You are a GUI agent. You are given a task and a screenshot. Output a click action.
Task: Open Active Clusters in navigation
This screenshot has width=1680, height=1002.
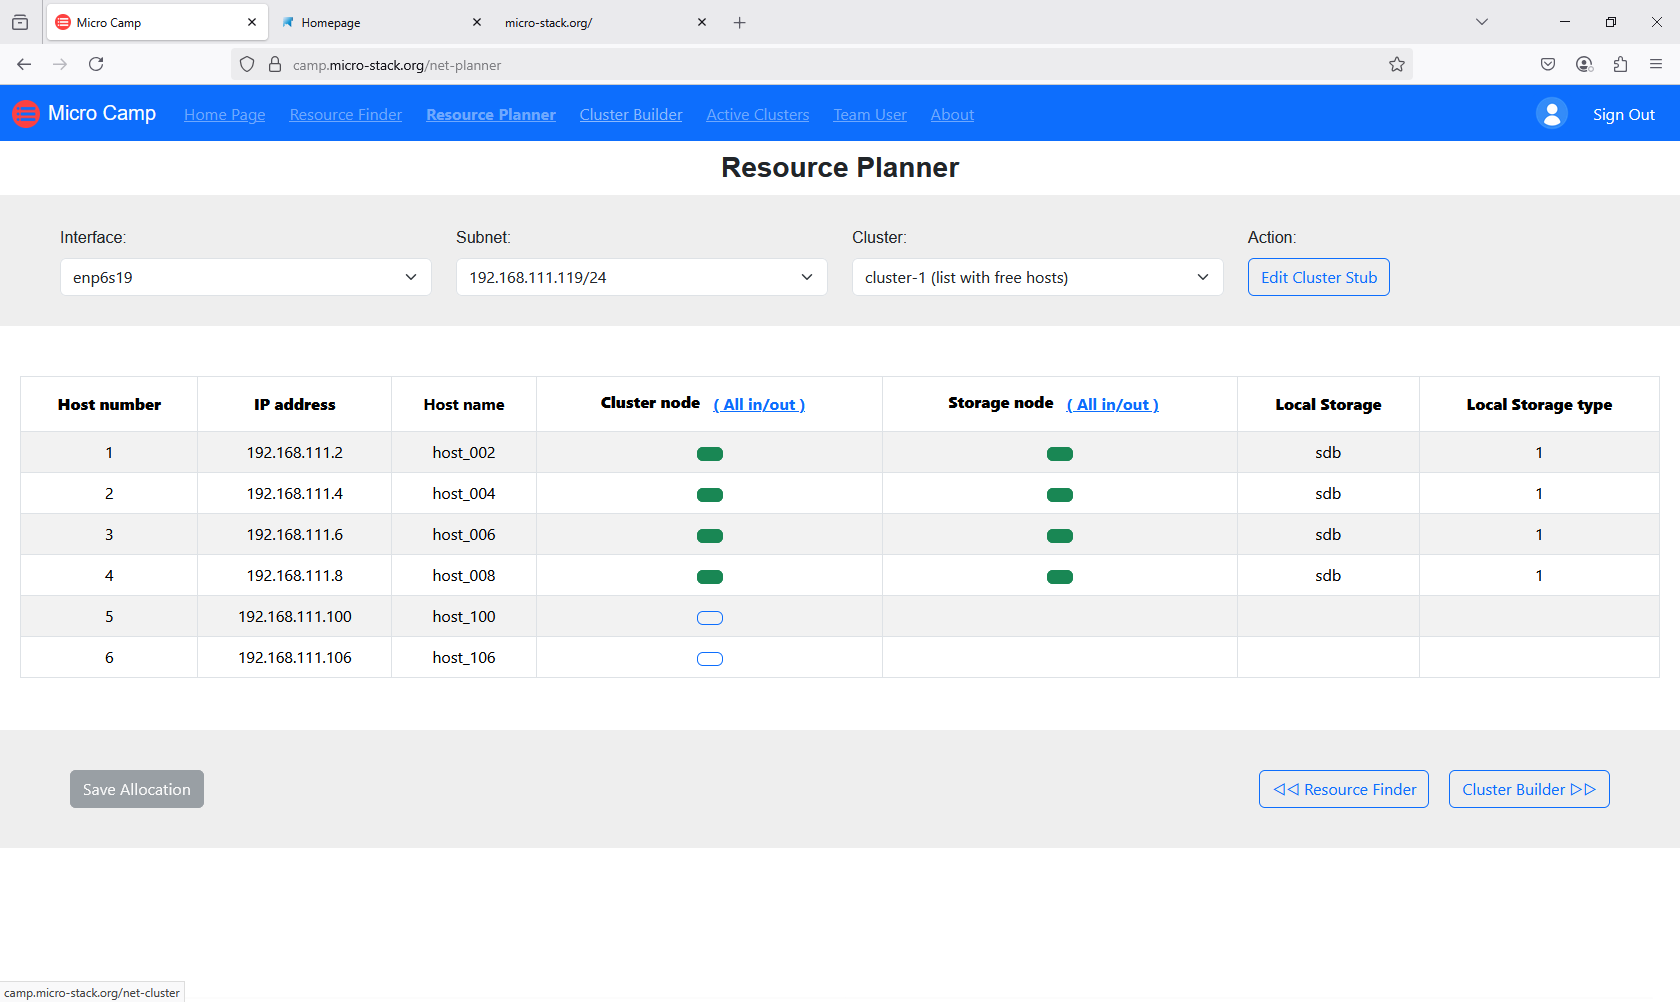758,115
